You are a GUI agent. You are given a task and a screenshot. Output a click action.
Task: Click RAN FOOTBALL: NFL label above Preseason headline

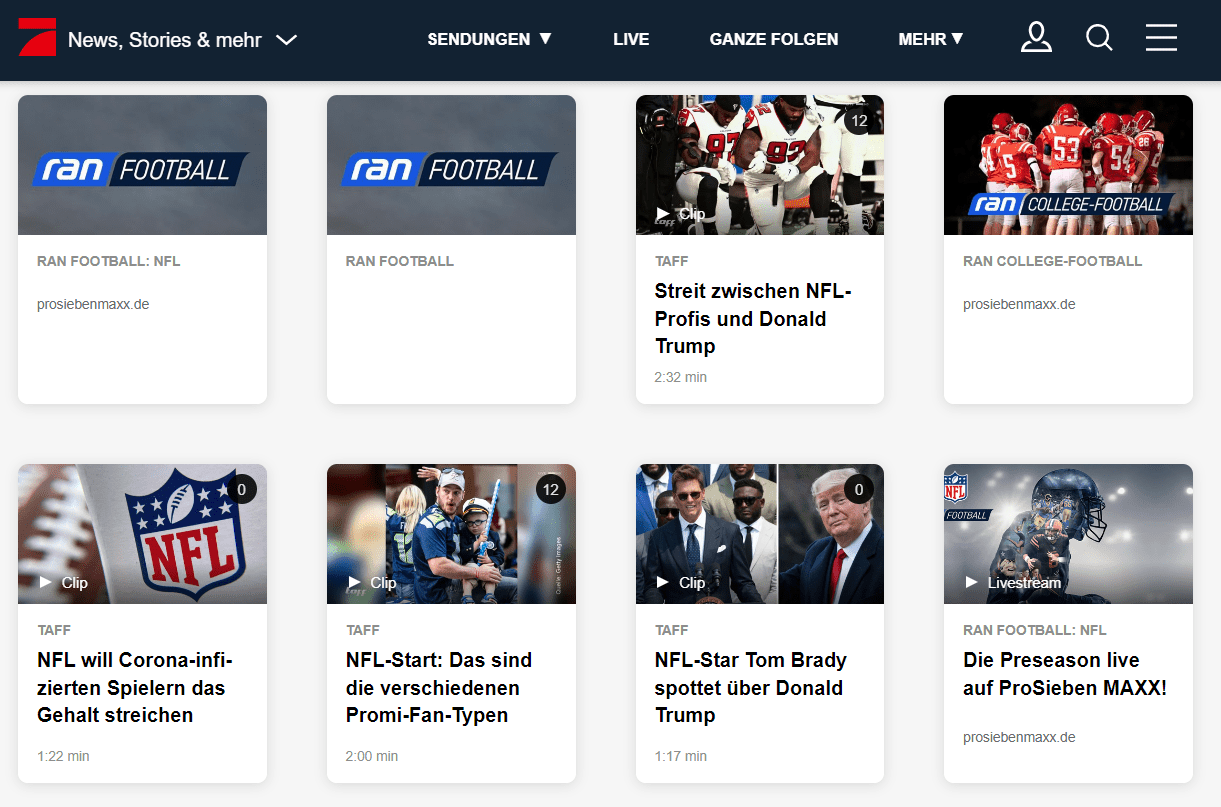tap(1035, 630)
